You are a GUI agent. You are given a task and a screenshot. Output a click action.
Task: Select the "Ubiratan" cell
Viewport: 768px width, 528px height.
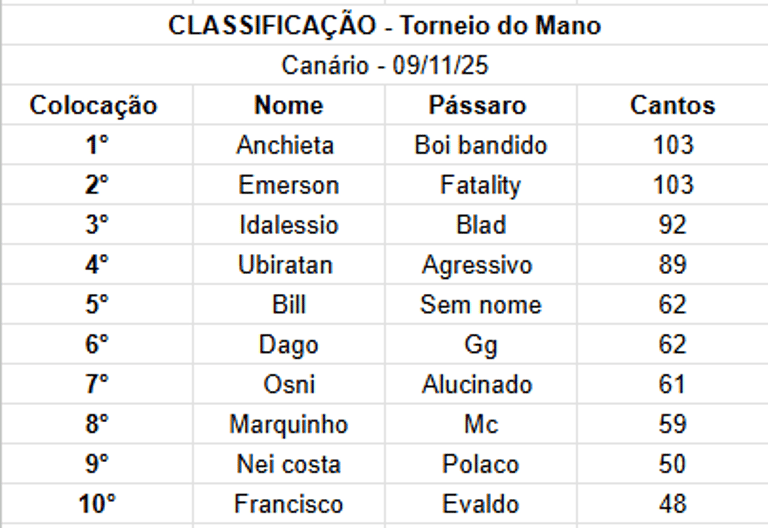pyautogui.click(x=286, y=265)
